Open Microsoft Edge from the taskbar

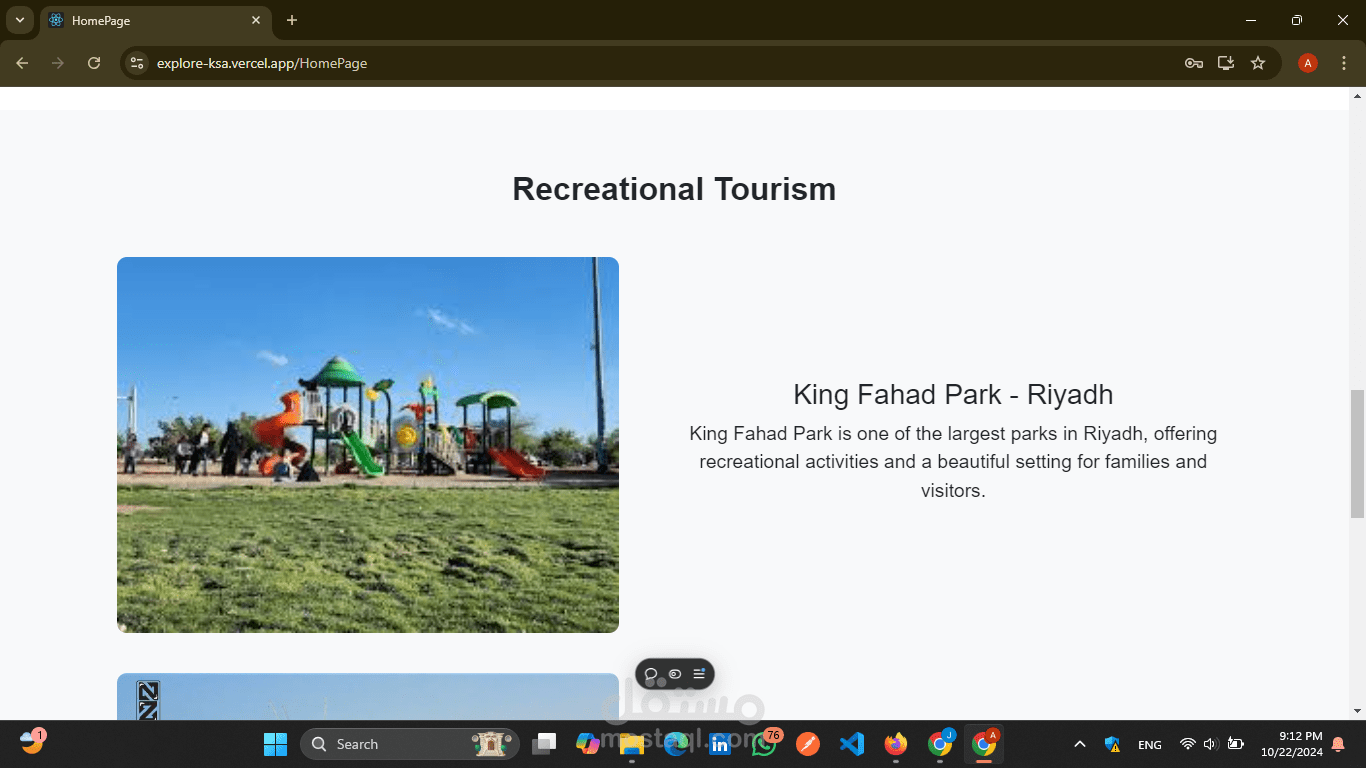(676, 744)
